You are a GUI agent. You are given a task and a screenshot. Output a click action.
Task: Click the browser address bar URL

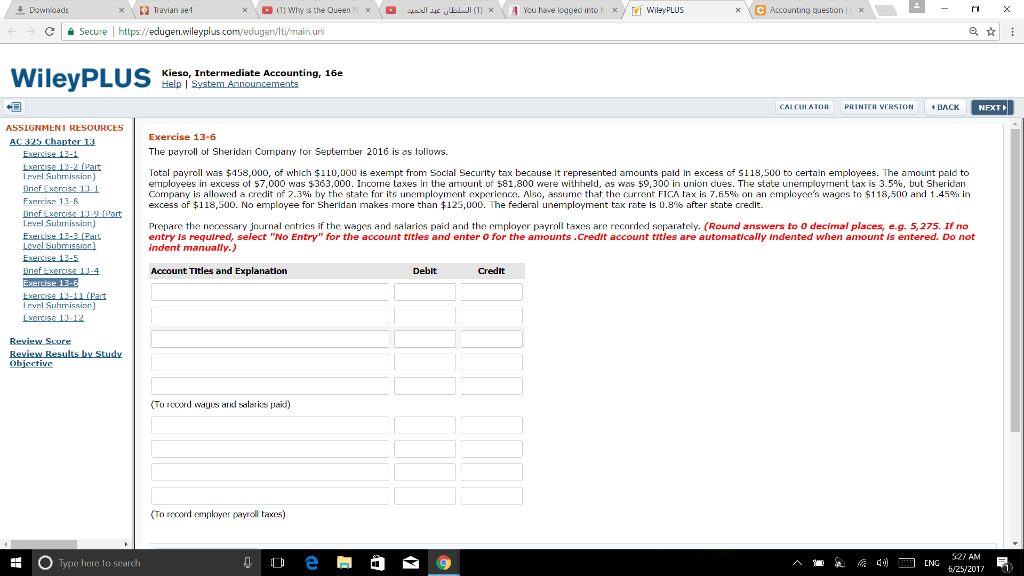point(221,31)
